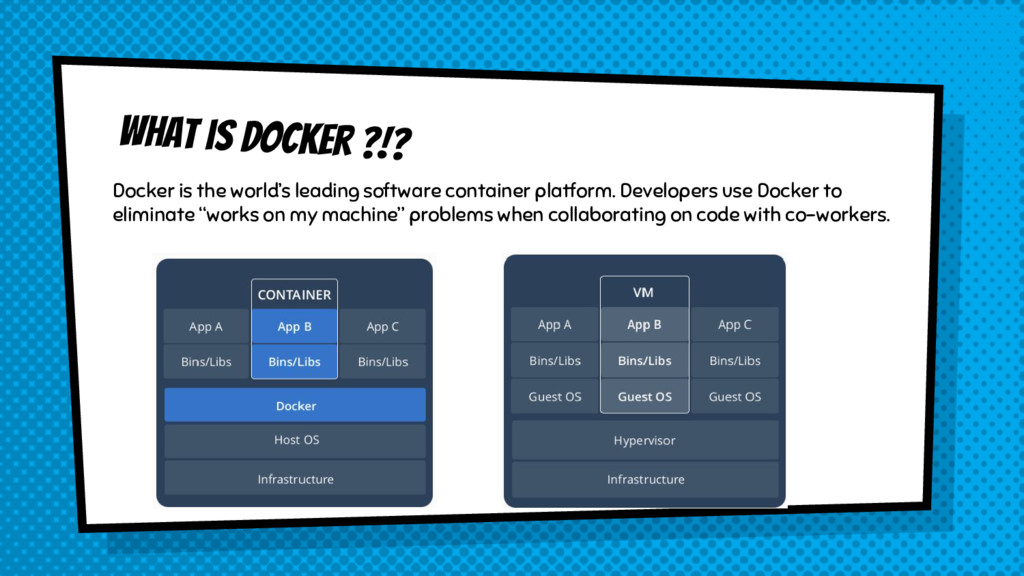1024x576 pixels.
Task: Select the Guest OS box under VM App C
Action: click(x=735, y=396)
